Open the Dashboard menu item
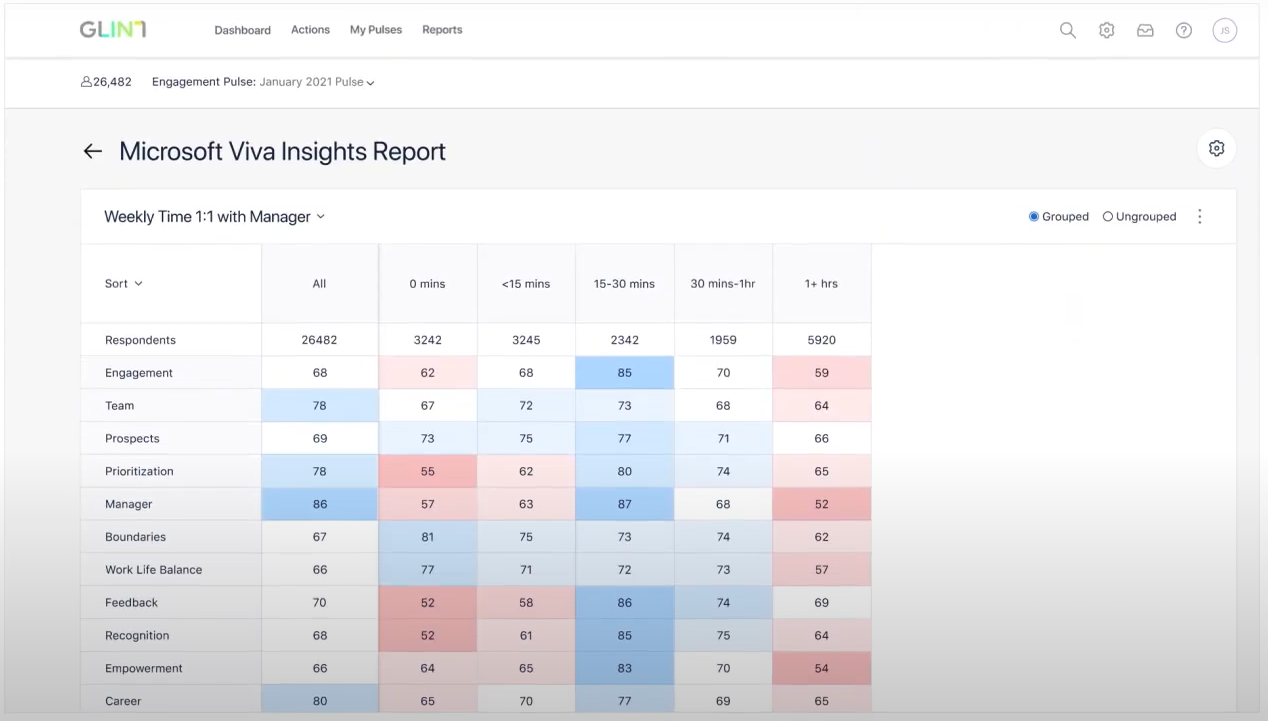 tap(242, 30)
